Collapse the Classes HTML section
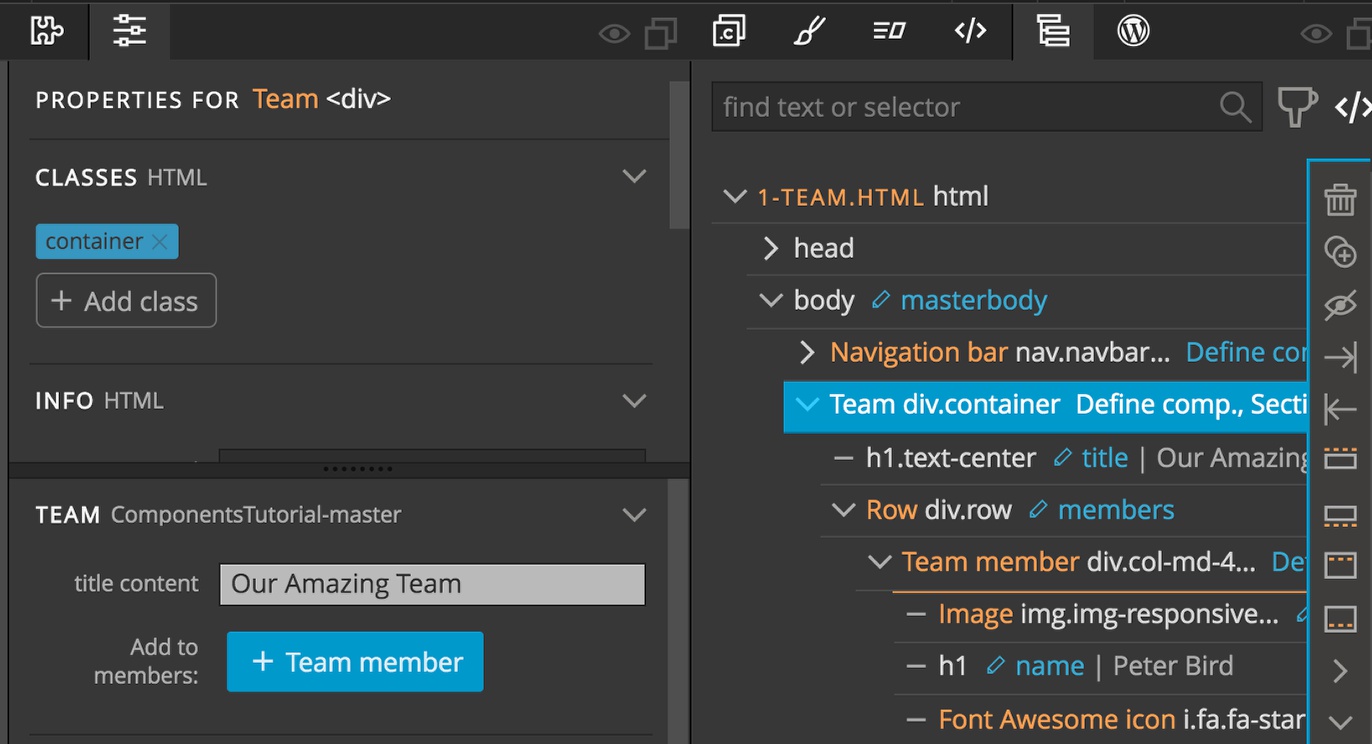 [634, 177]
